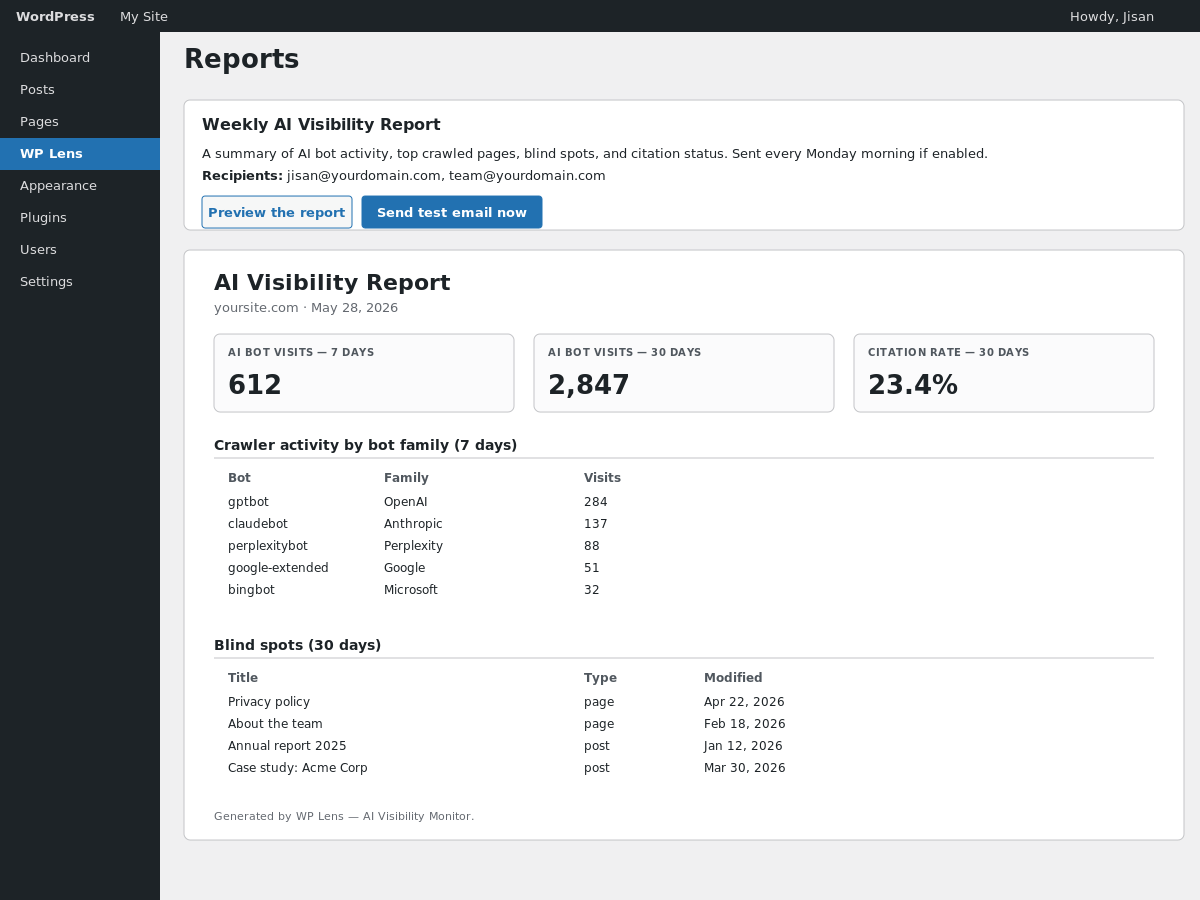Click the Visits column header
The width and height of the screenshot is (1200, 900).
pyautogui.click(x=602, y=478)
